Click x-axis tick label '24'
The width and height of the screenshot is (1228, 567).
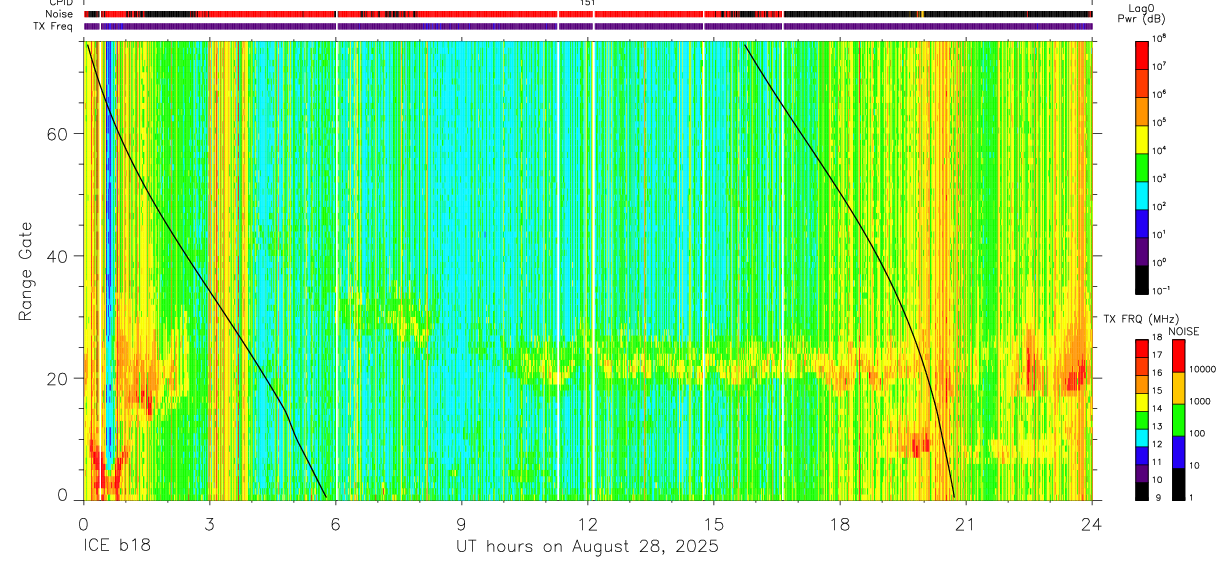click(x=1092, y=523)
